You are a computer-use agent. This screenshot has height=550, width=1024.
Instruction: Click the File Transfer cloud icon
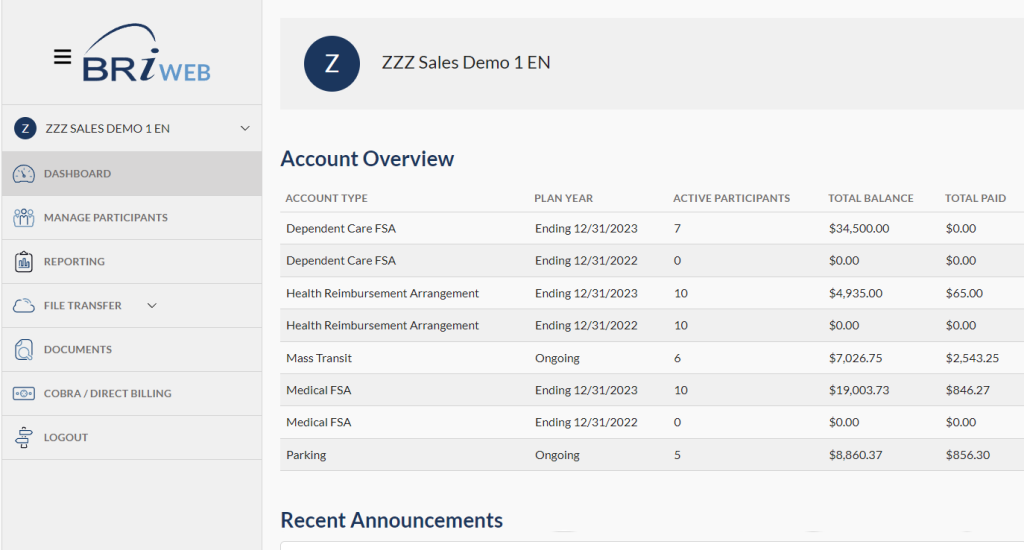(24, 306)
